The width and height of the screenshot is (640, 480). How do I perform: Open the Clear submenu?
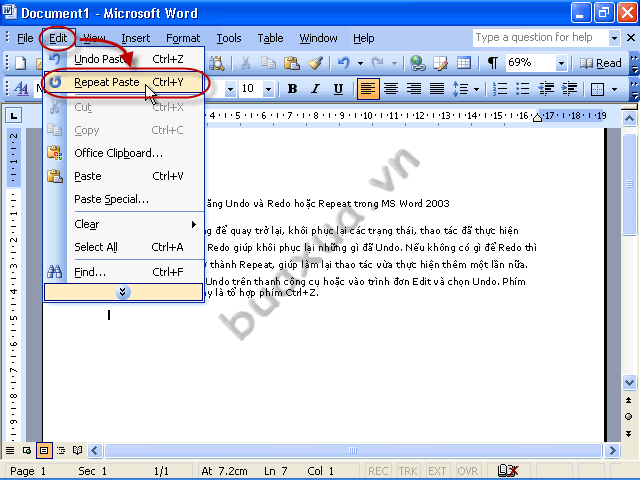[x=123, y=224]
